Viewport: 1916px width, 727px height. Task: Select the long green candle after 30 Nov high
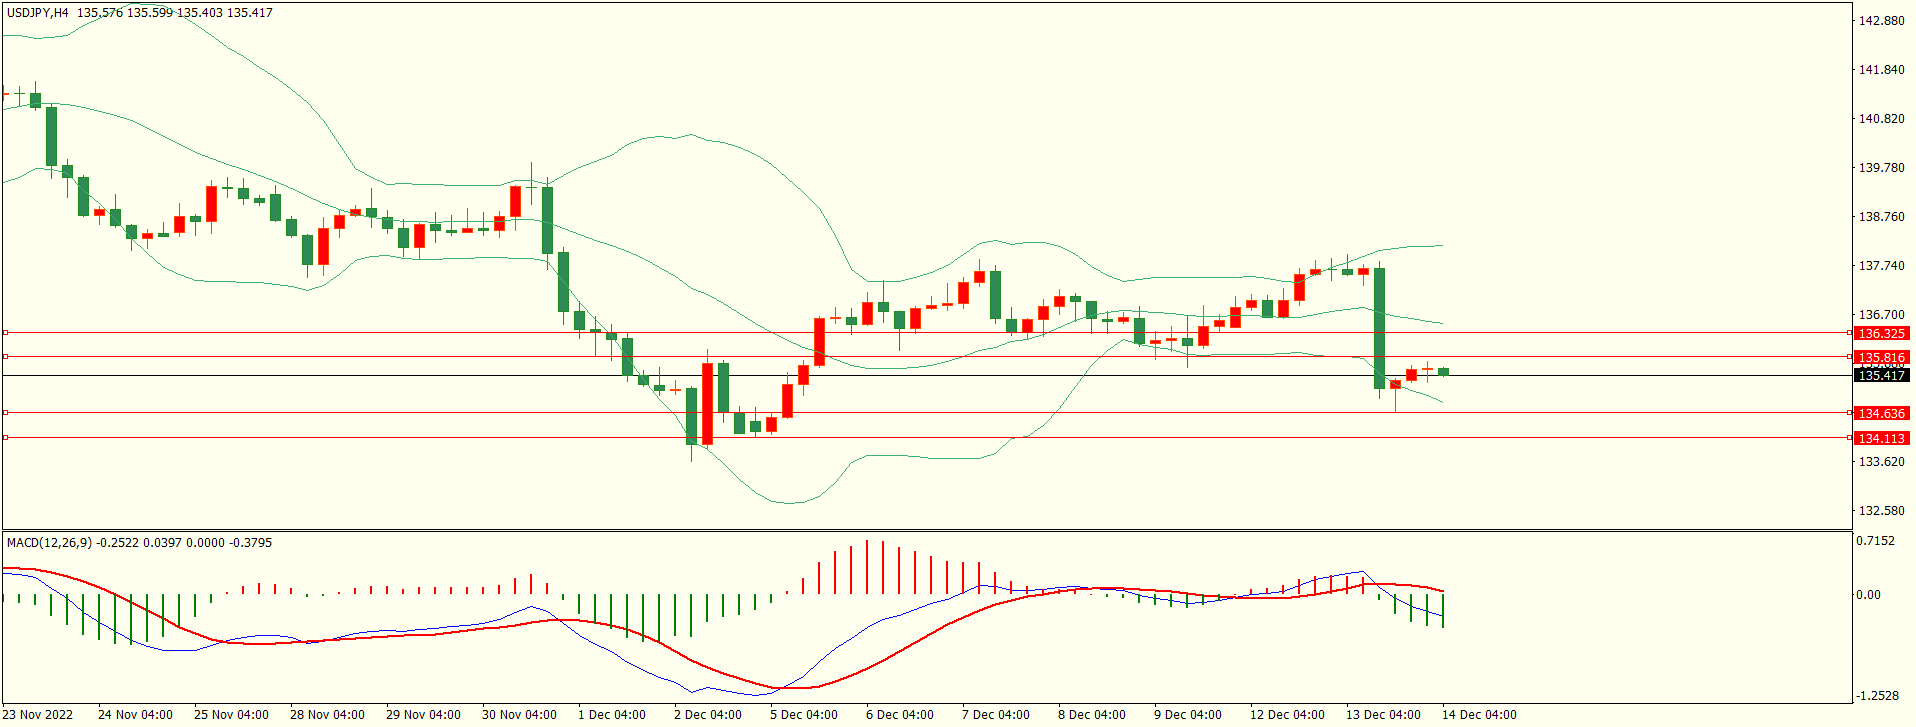[x=547, y=220]
